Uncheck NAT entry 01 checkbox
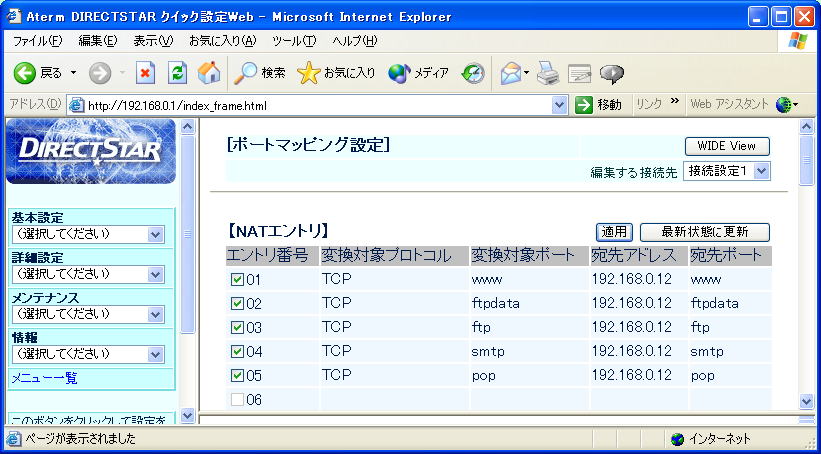821x454 pixels. click(237, 280)
